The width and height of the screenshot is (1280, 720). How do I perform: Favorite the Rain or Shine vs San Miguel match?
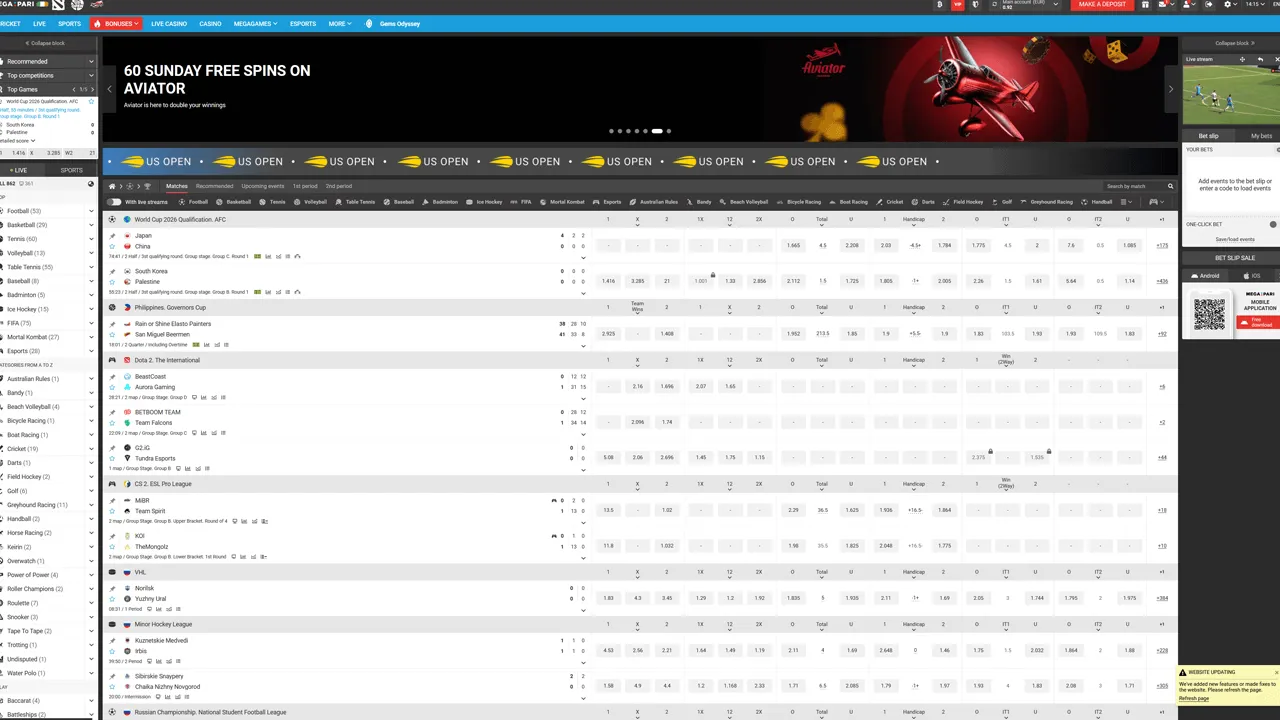pyautogui.click(x=112, y=335)
